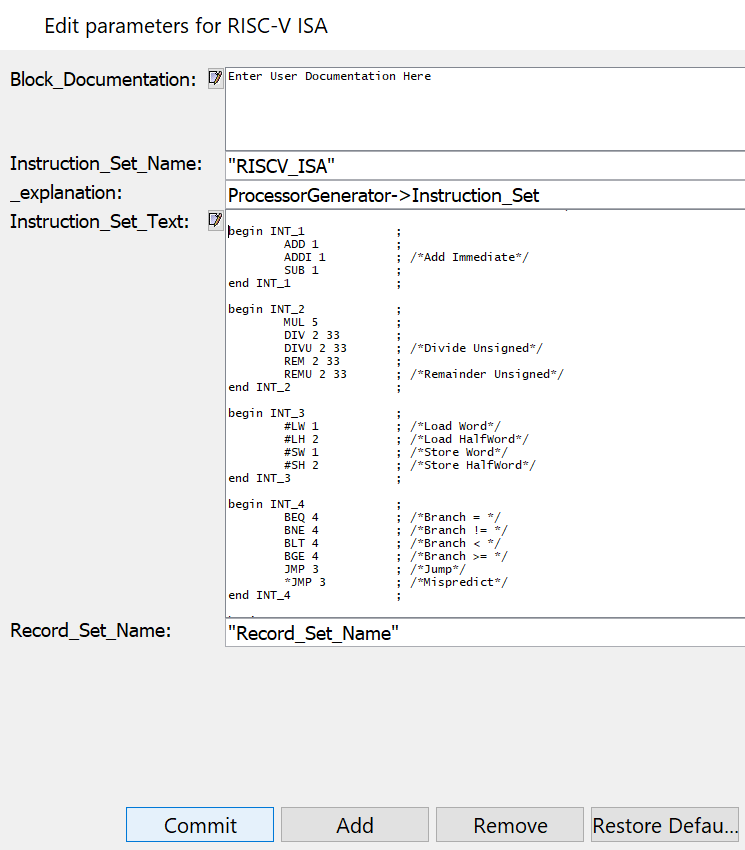The image size is (745, 850).
Task: Click the ADDI 1 instruction line
Action: (304, 257)
